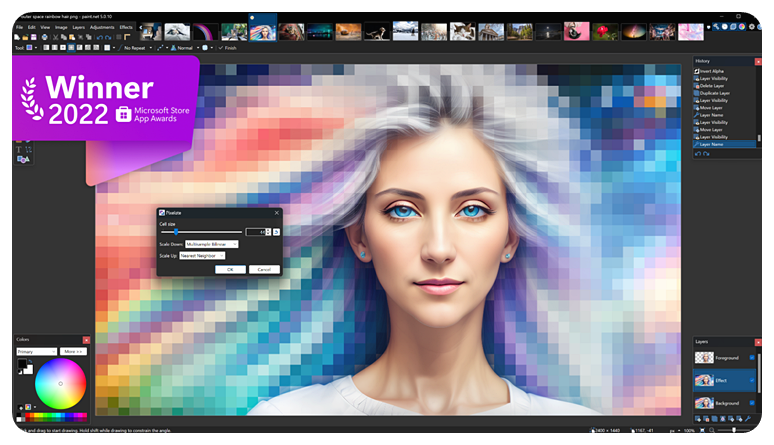Click the zoom slider in status bar
774x445 pixels.
pos(734,430)
